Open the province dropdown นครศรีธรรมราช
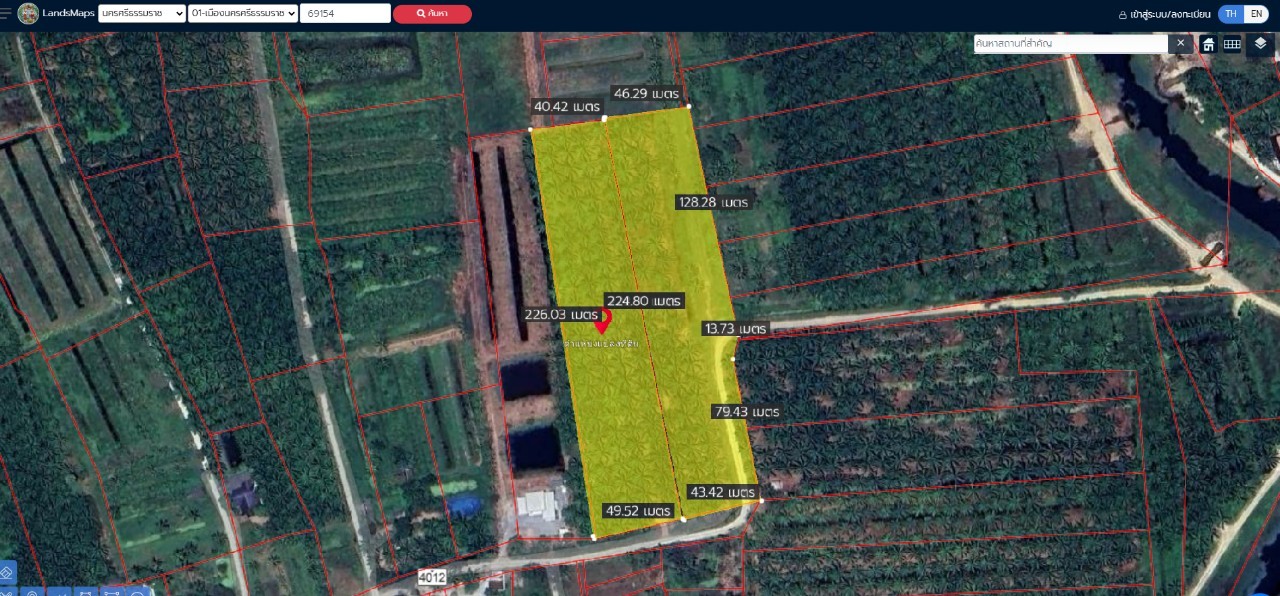This screenshot has width=1280, height=596. tap(142, 14)
